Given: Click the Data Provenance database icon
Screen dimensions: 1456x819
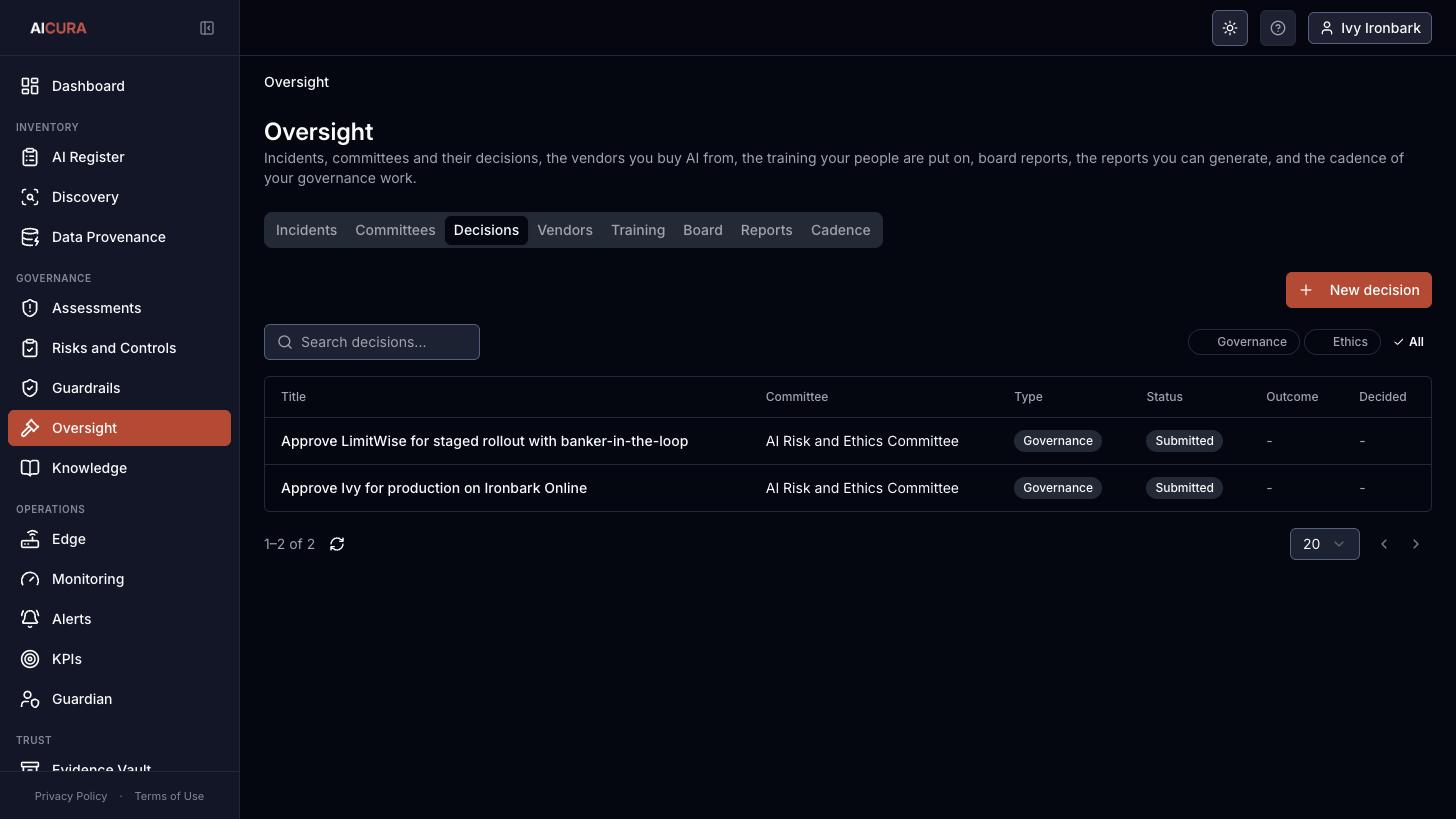Looking at the screenshot, I should (30, 237).
